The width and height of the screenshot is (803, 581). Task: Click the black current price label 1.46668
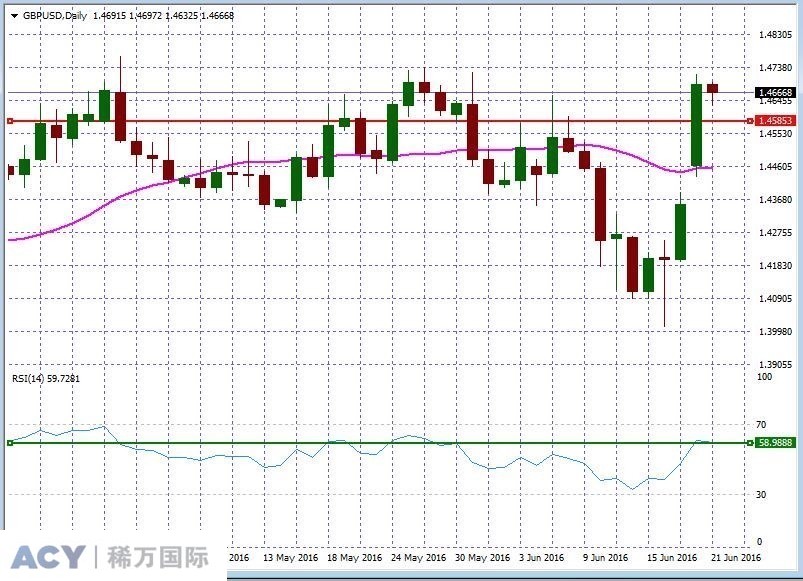[775, 93]
